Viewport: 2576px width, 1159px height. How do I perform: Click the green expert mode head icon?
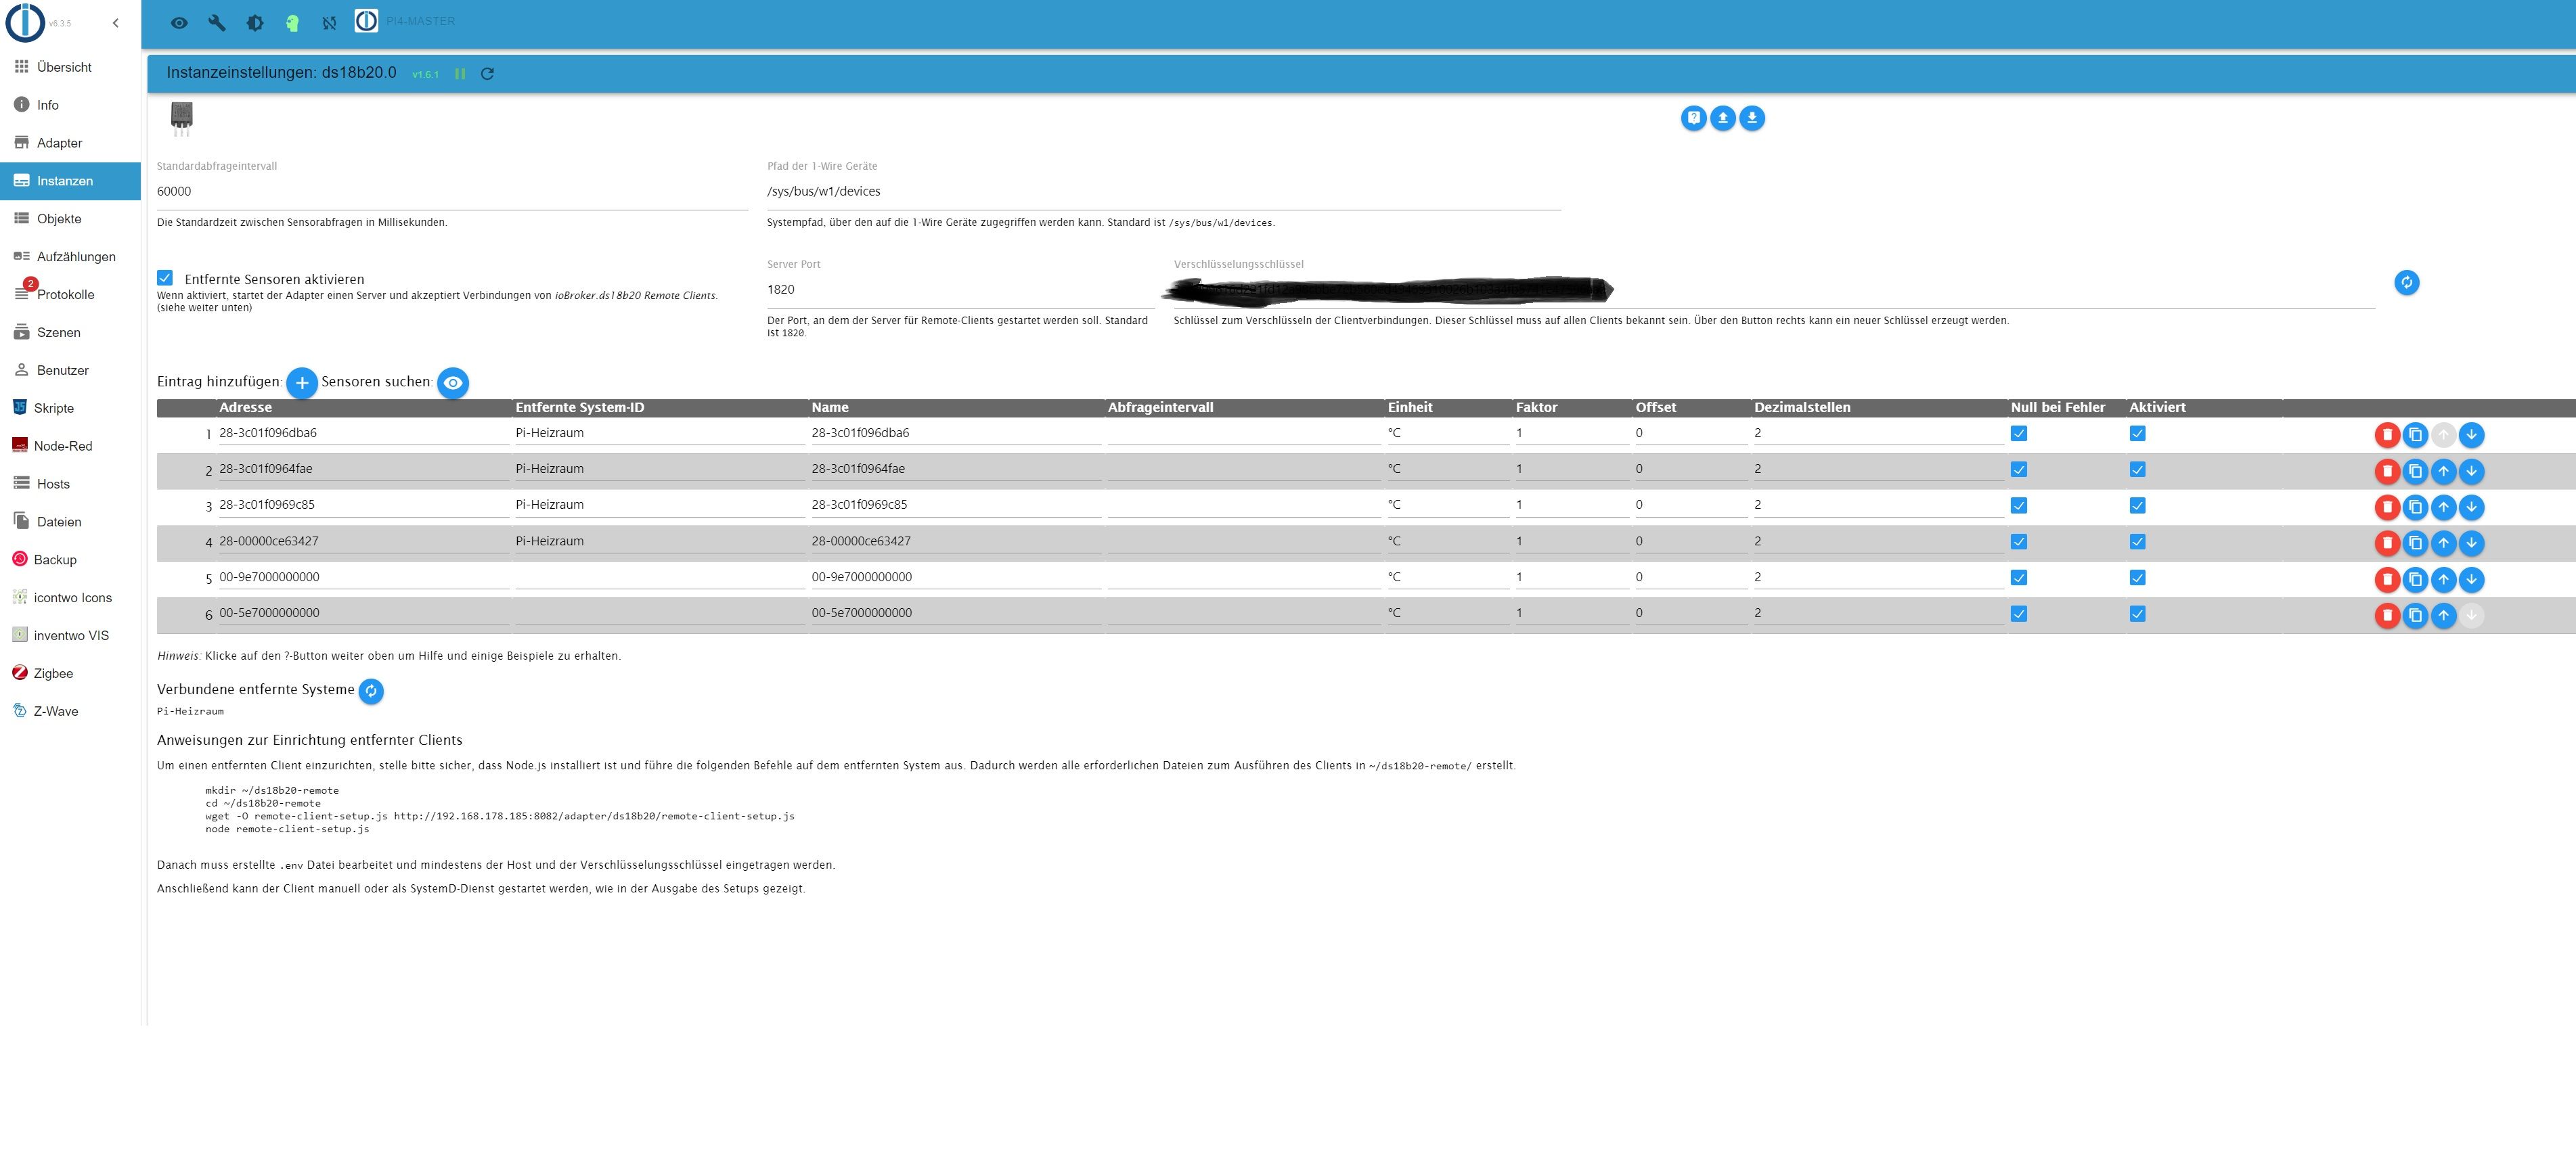(x=292, y=22)
